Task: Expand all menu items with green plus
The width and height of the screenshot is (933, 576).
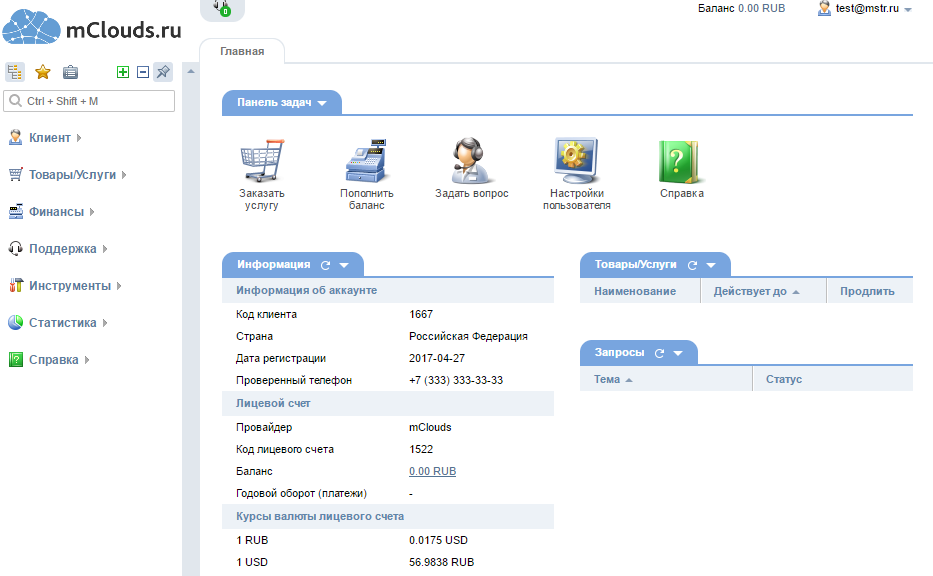Action: click(123, 72)
